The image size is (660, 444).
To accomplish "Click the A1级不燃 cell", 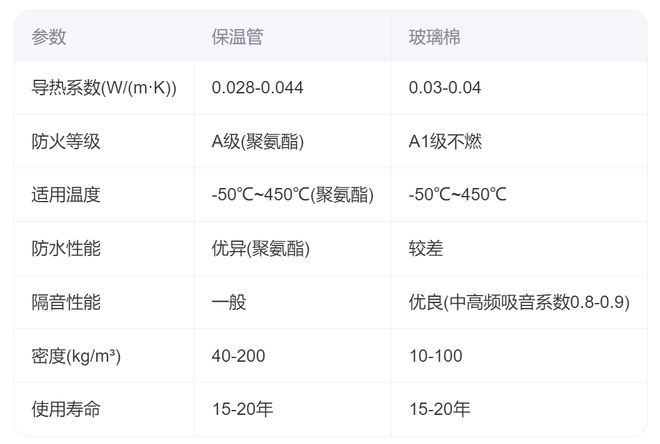I will (x=445, y=141).
